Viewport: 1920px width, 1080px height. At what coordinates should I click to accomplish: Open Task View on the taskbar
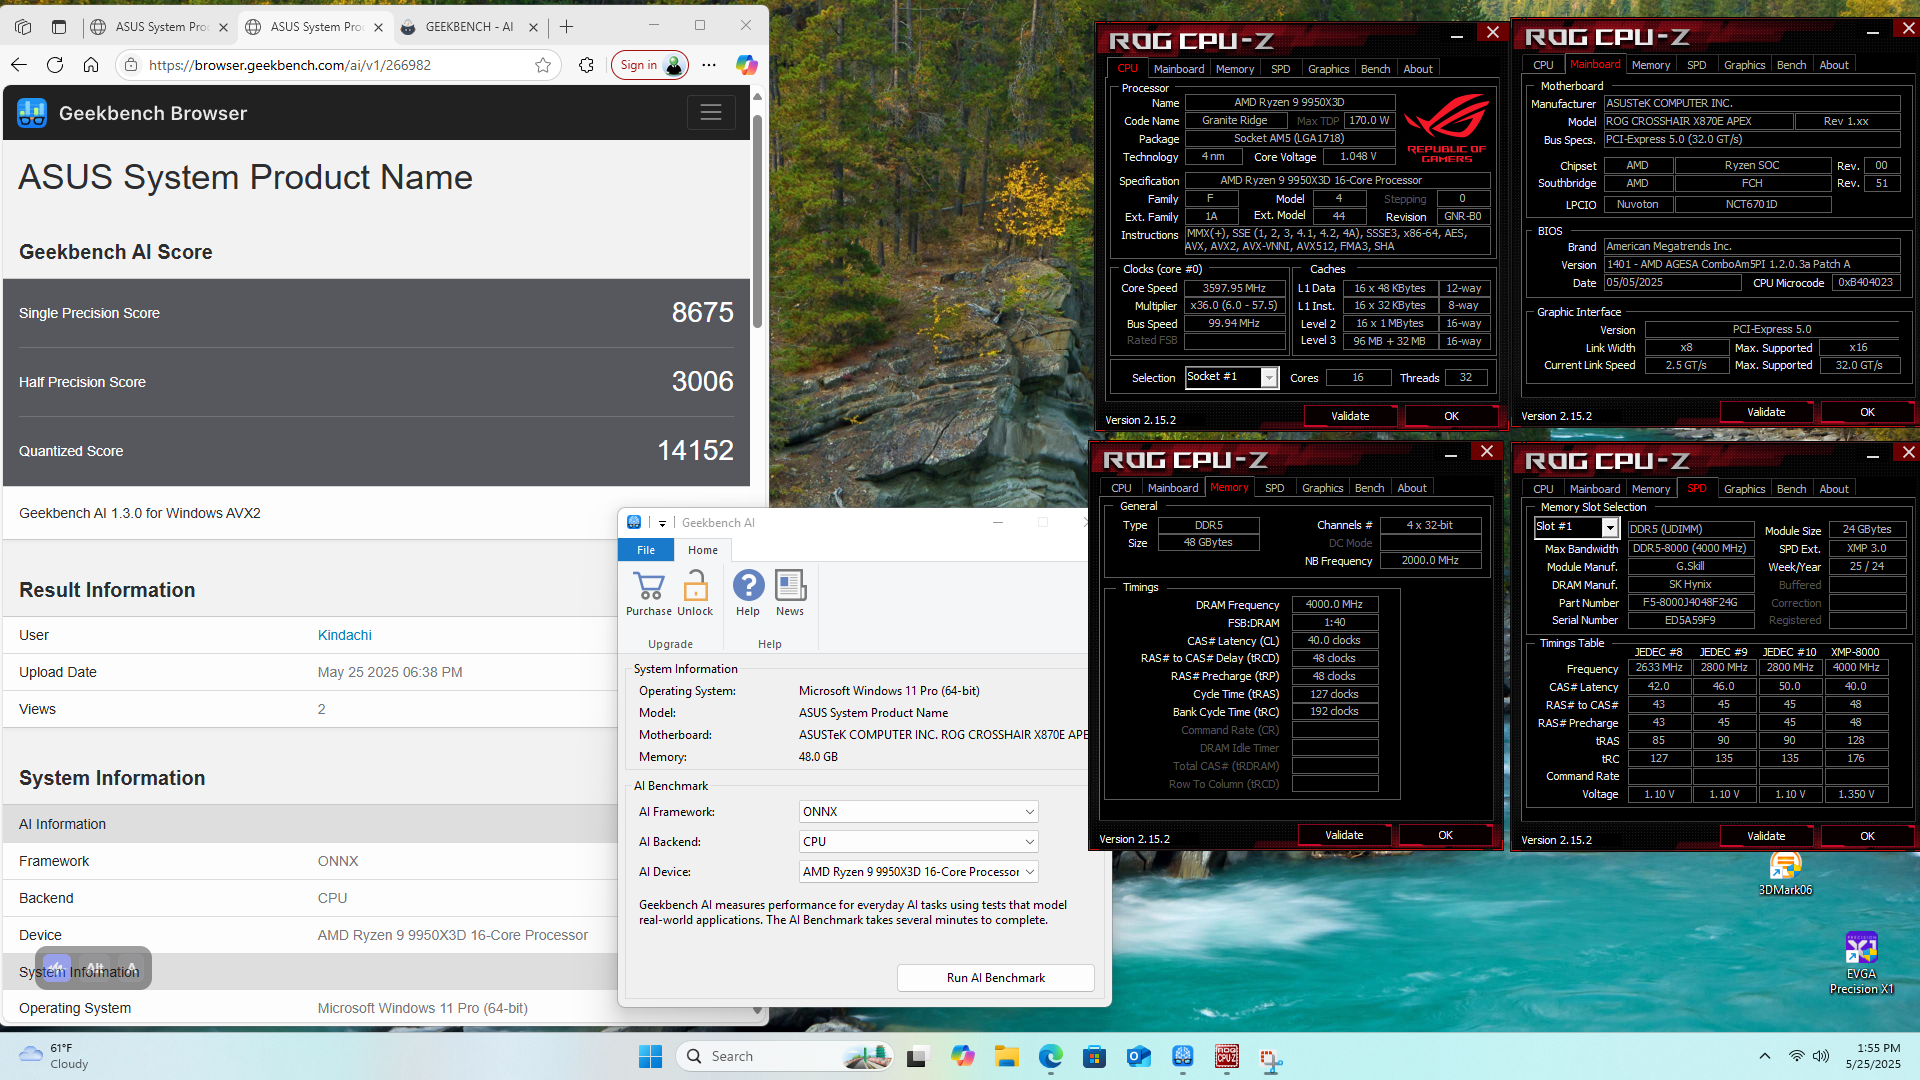coord(917,1056)
